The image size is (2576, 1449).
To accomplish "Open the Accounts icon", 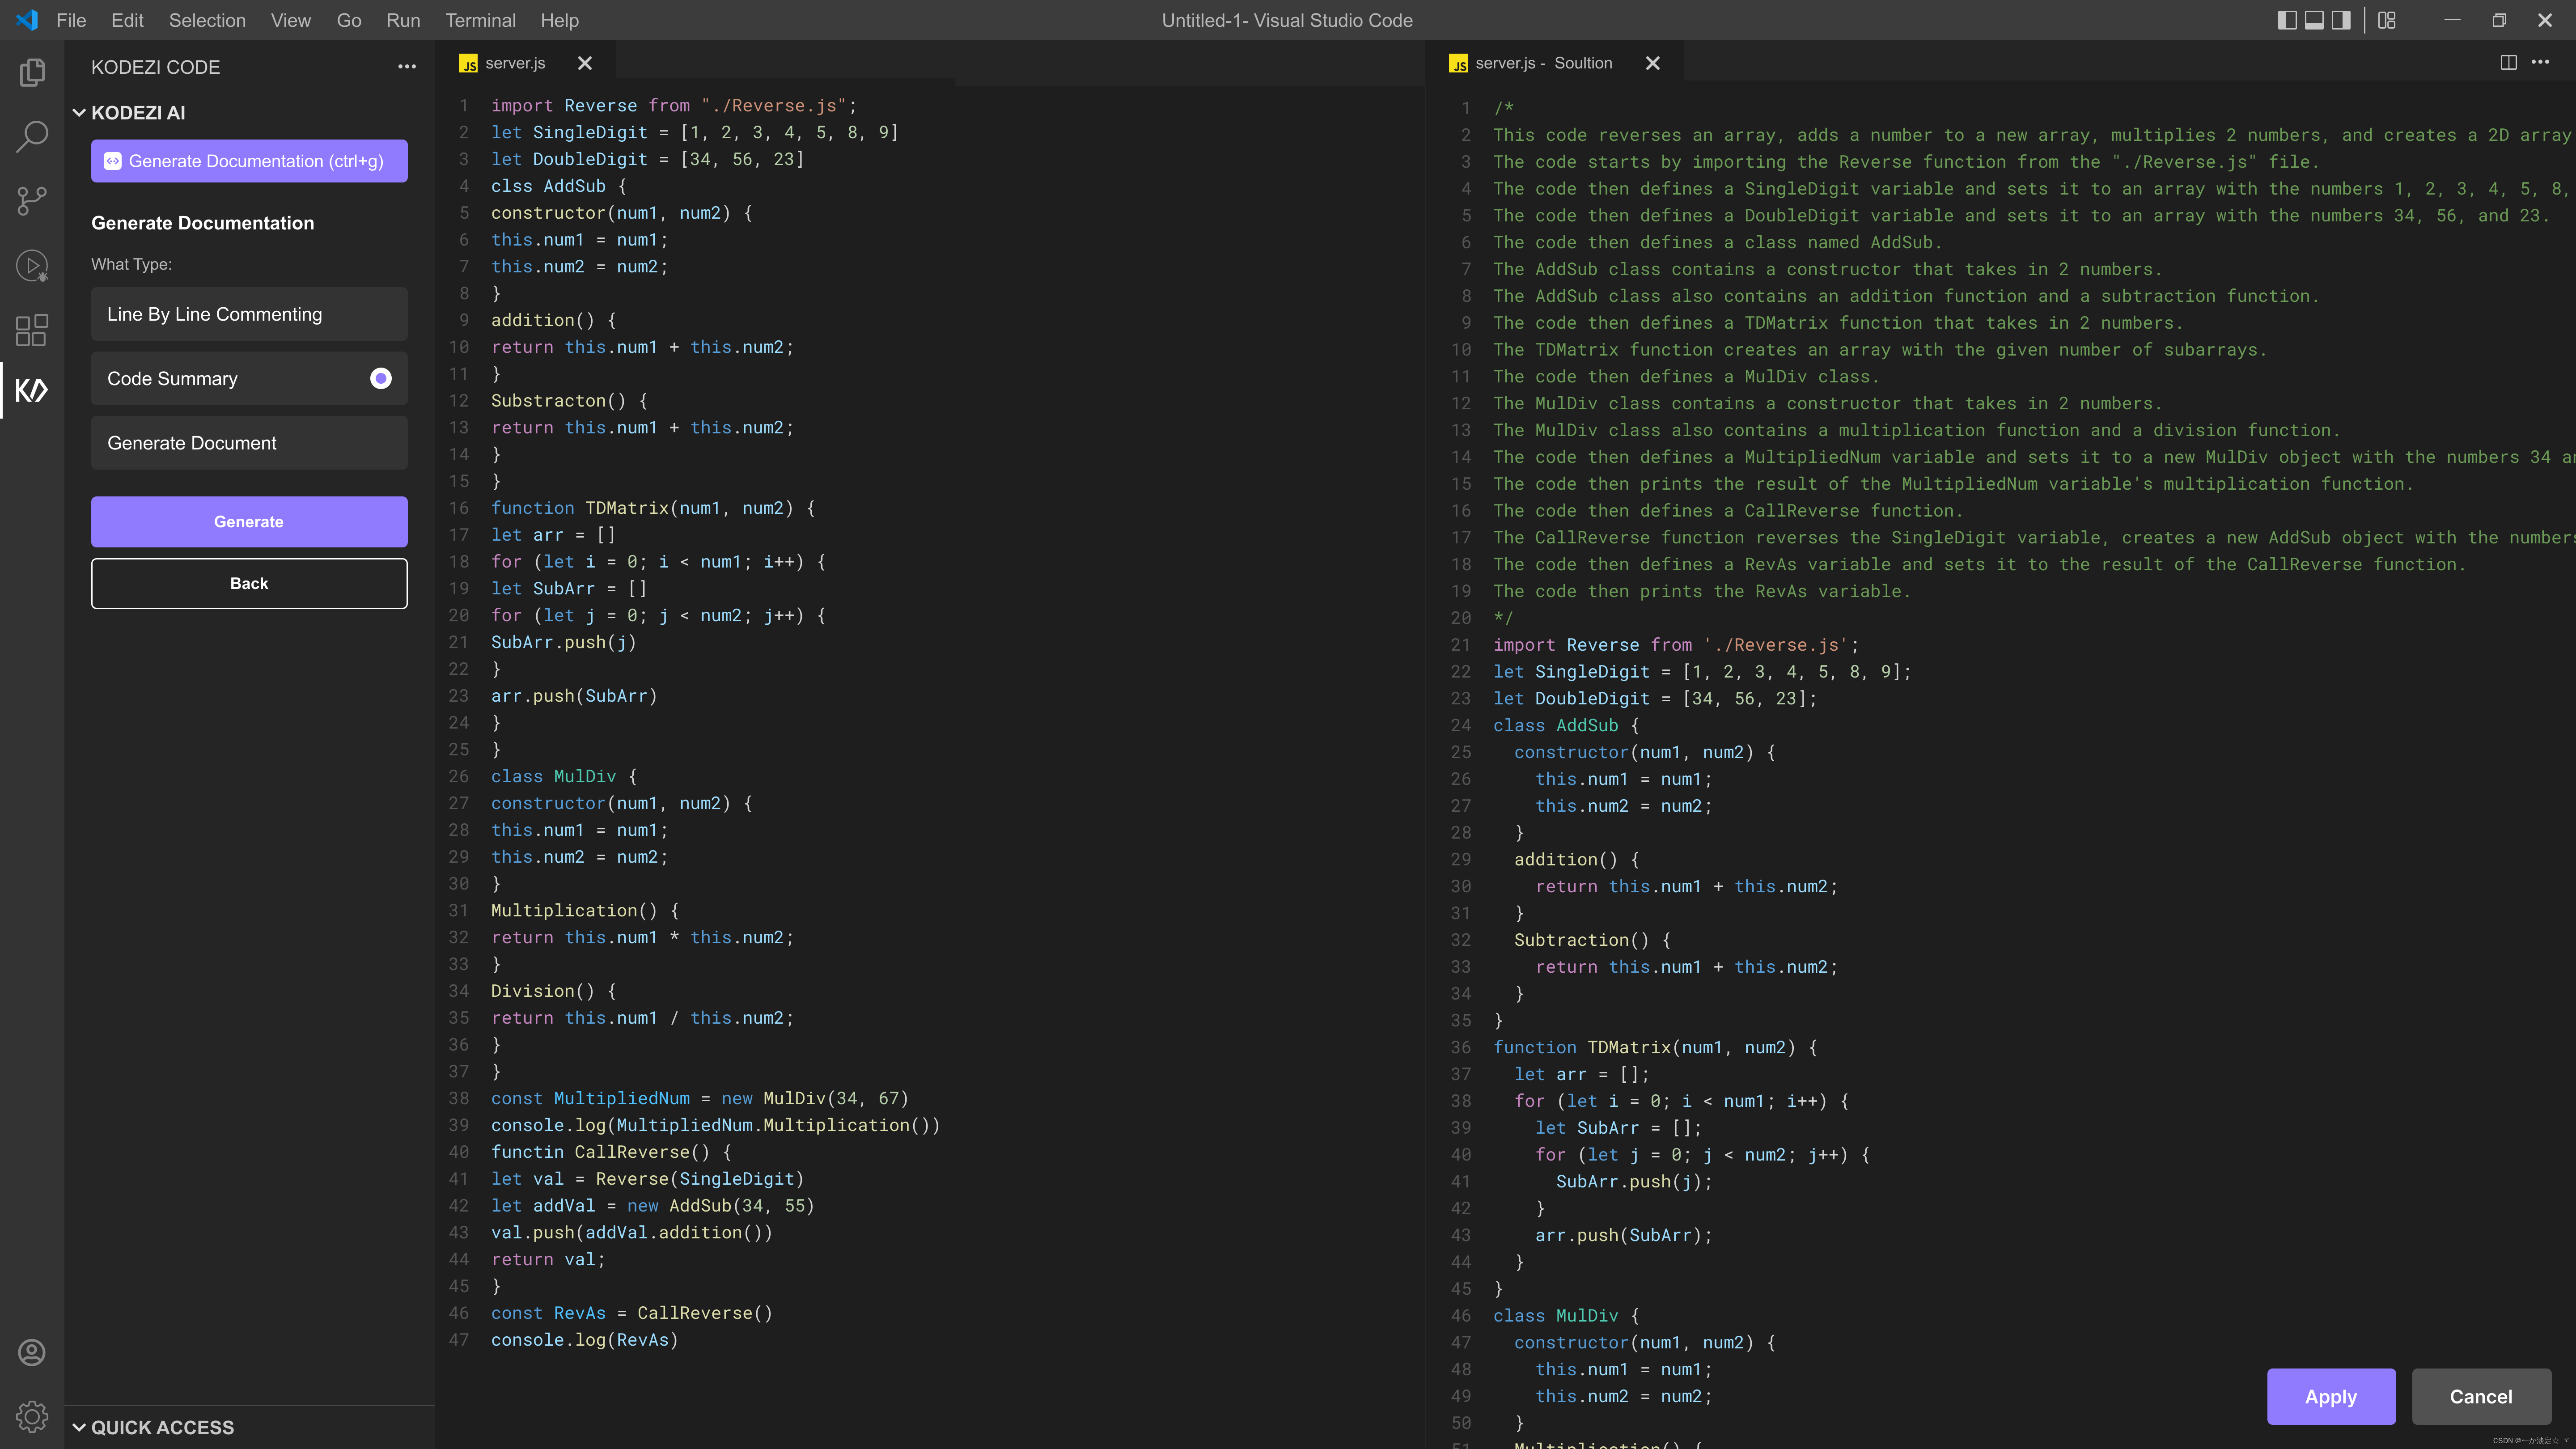I will coord(32,1352).
